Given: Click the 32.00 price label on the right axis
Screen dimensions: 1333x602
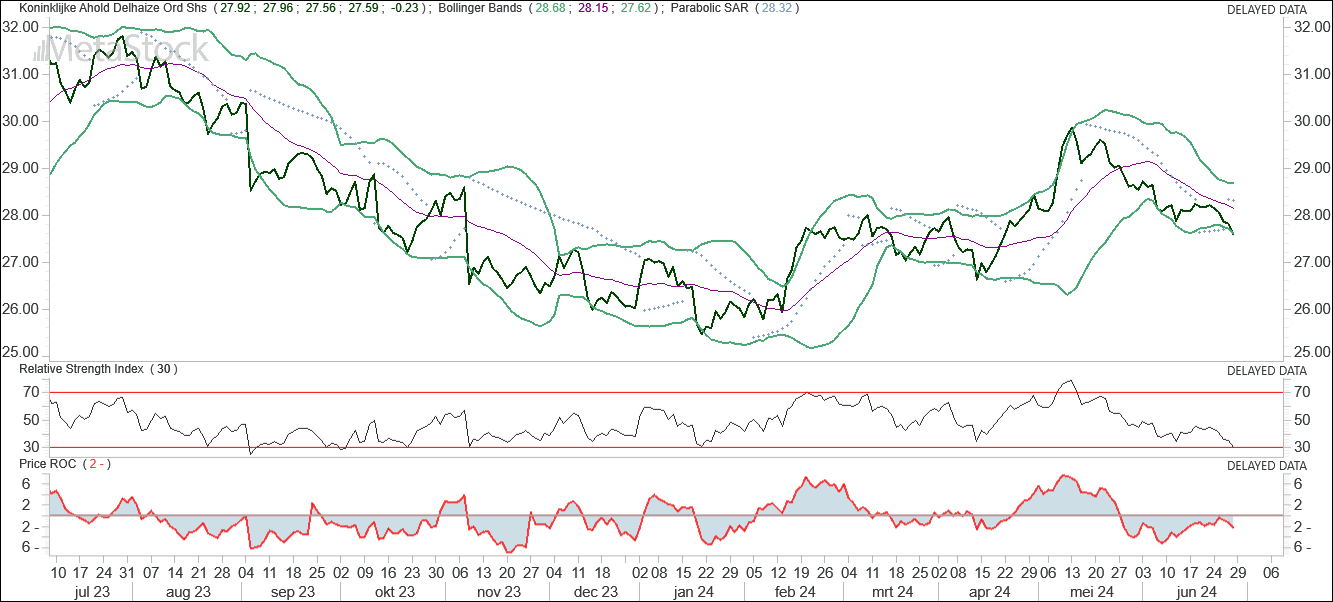Looking at the screenshot, I should (1309, 27).
